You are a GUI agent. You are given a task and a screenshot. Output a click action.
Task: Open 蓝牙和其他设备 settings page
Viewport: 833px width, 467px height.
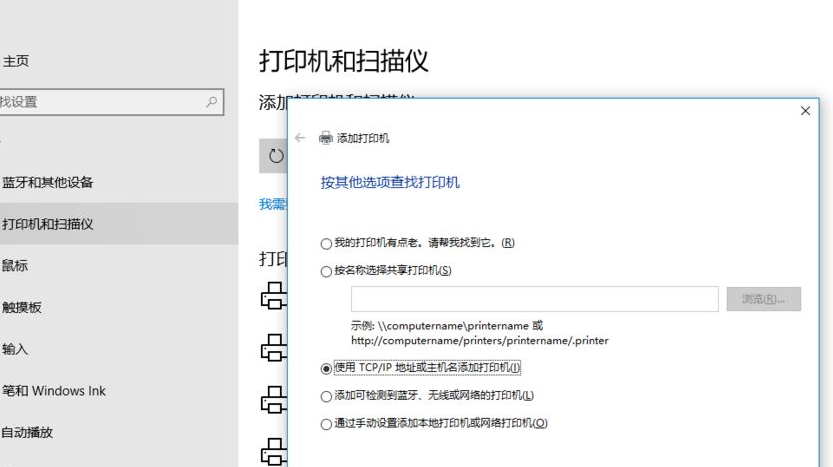pos(48,183)
